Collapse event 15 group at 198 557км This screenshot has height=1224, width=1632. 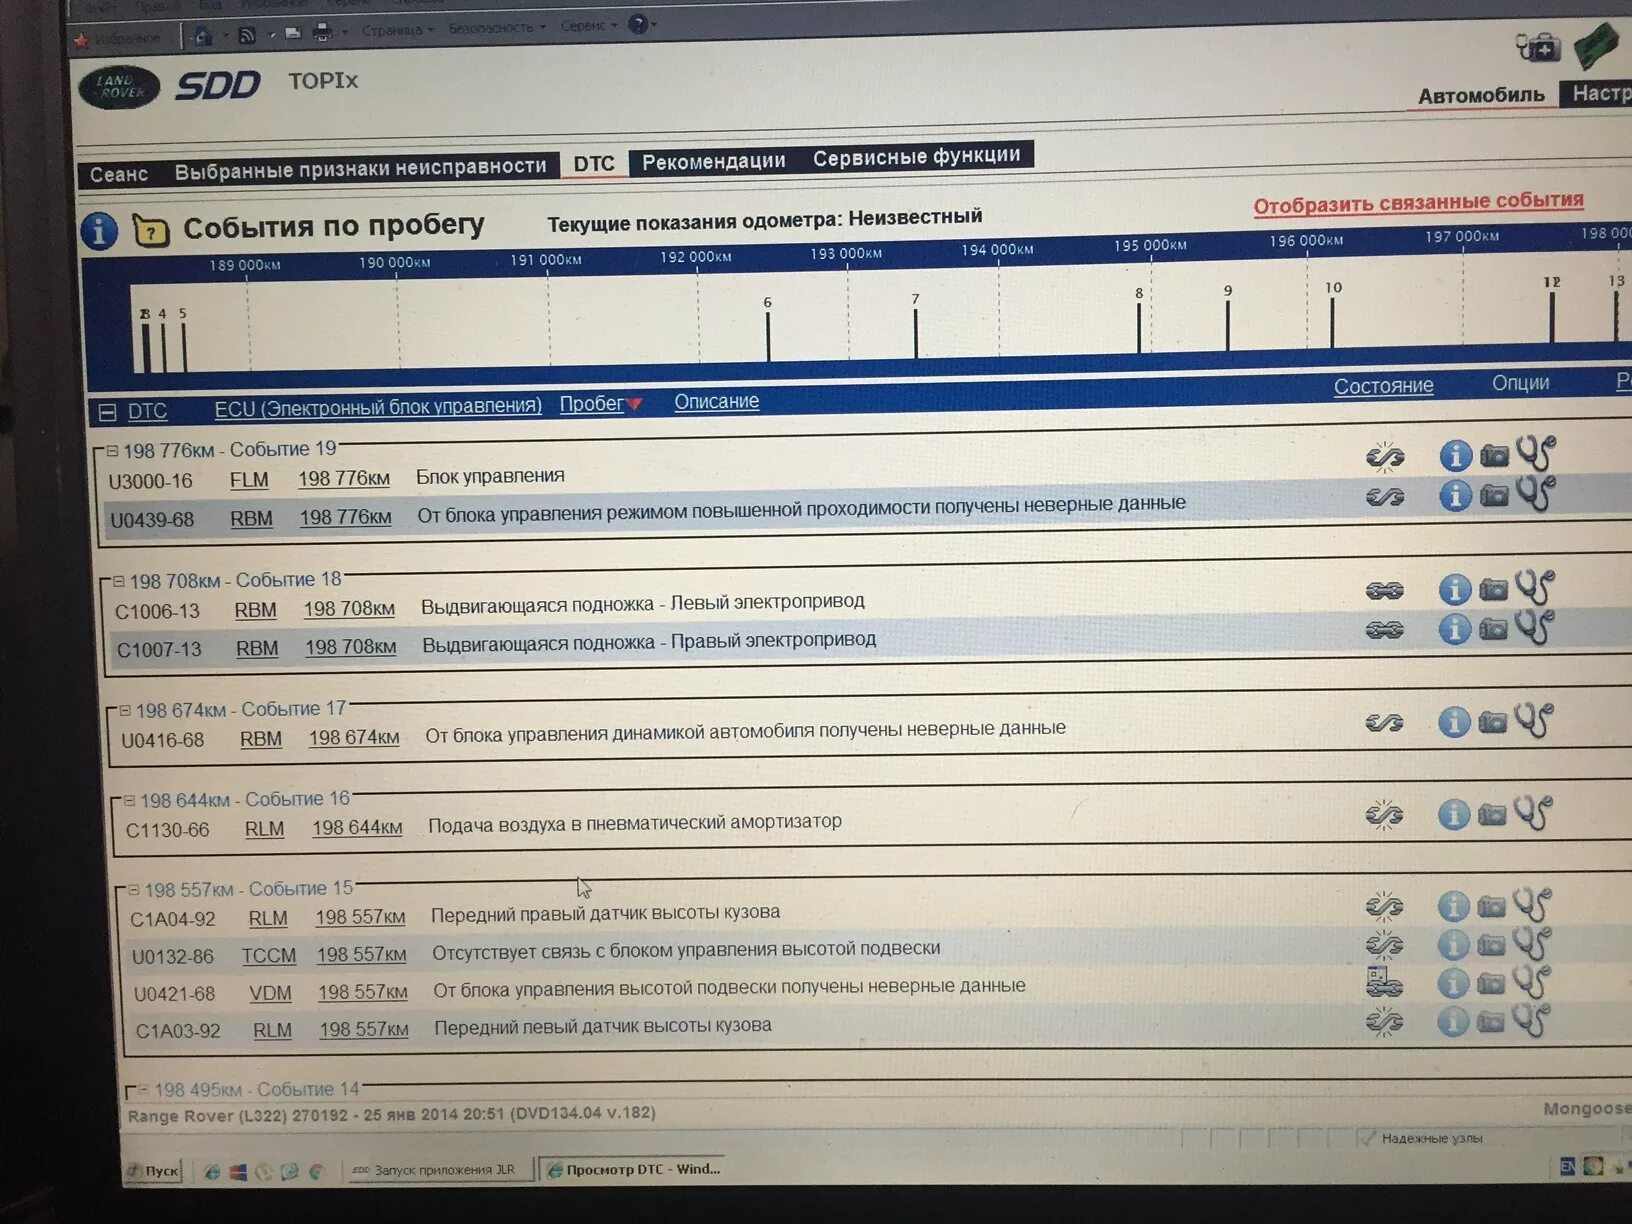133,889
